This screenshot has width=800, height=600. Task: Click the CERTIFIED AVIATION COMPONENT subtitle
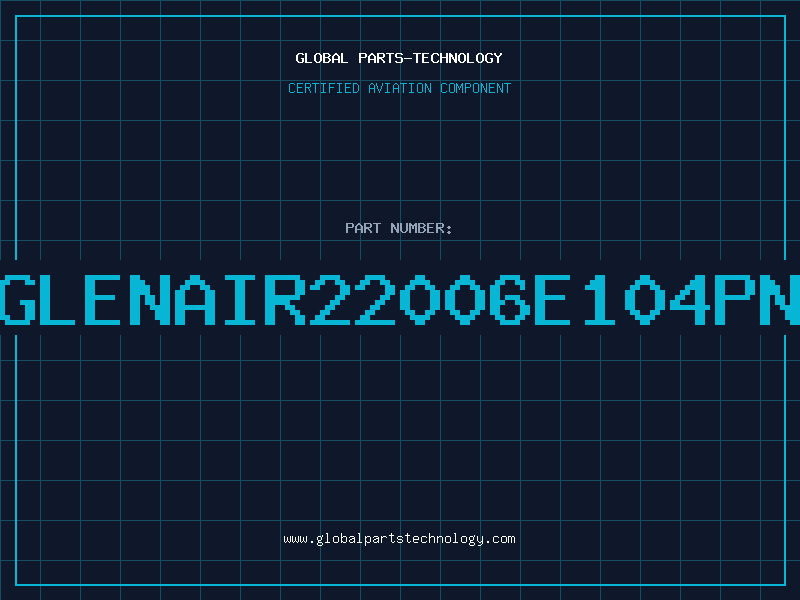pyautogui.click(x=399, y=88)
